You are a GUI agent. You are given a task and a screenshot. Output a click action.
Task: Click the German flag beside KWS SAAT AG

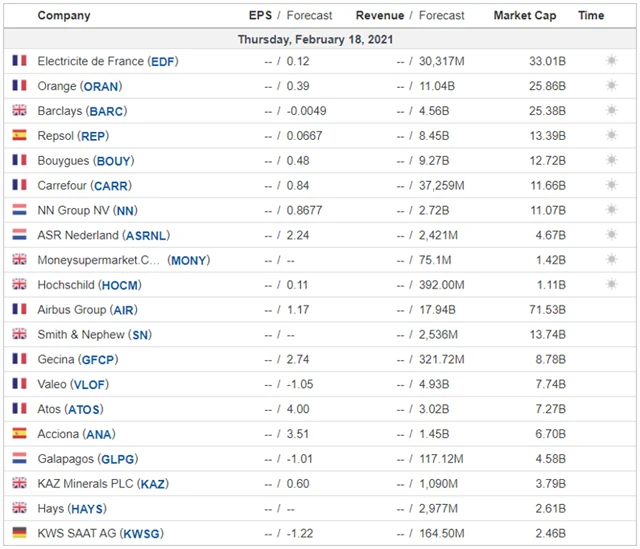19,533
